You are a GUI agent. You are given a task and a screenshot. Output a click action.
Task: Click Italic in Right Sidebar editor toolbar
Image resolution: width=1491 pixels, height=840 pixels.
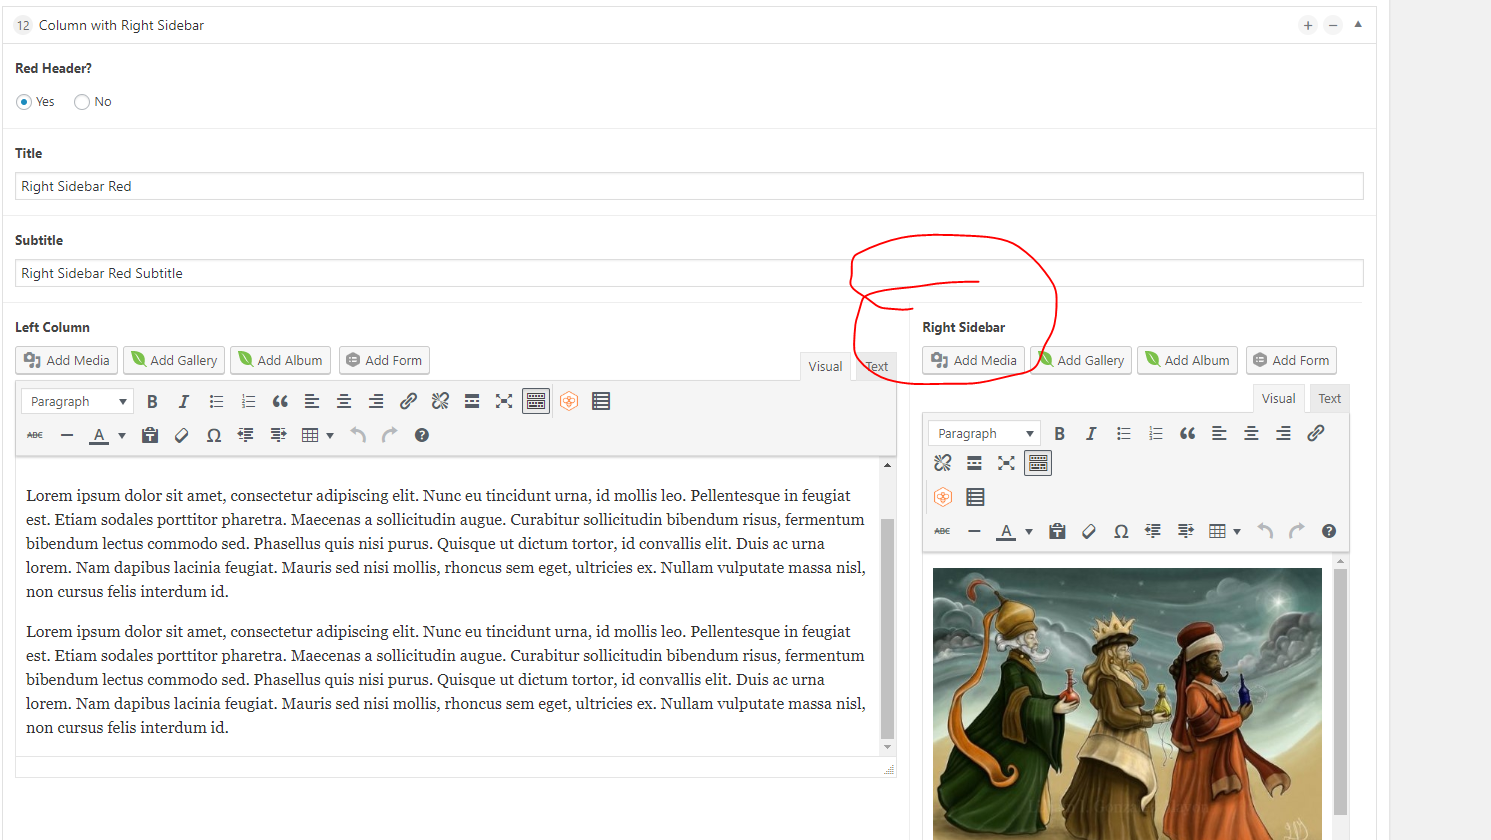tap(1091, 434)
